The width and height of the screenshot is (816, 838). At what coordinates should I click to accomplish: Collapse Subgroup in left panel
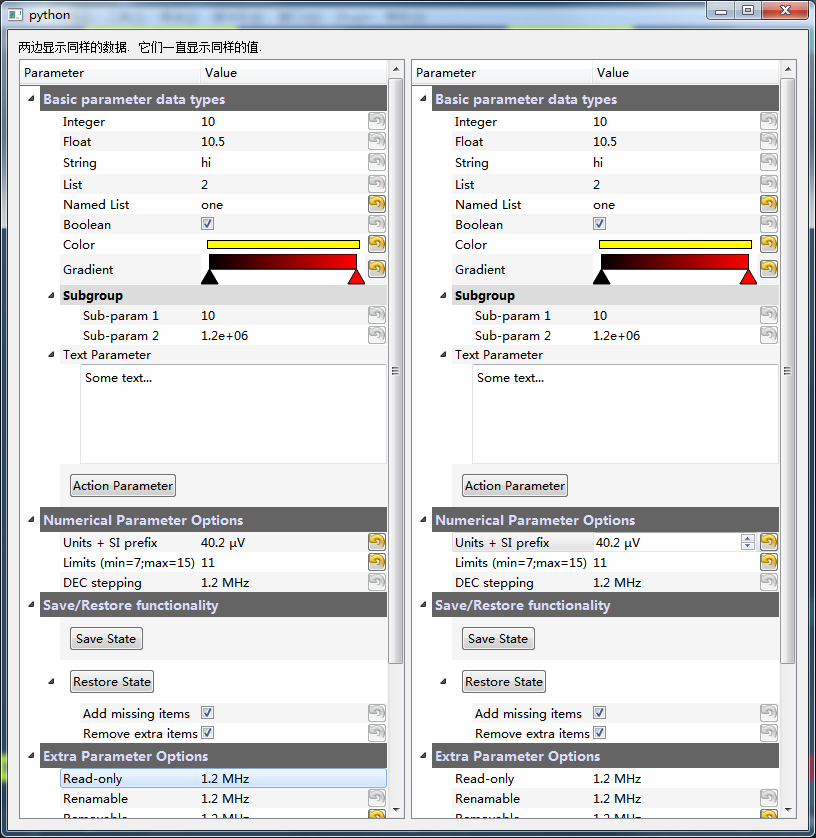(51, 295)
